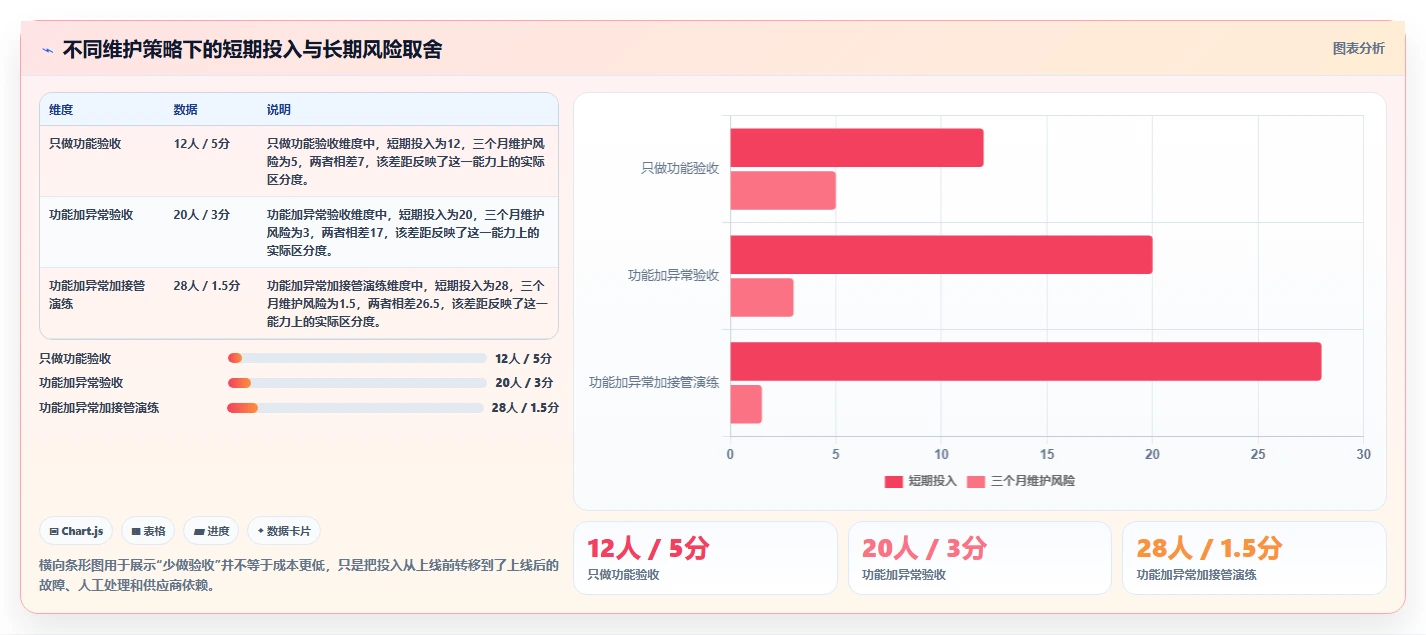Click the progress bar for 只做功能验收
Image resolution: width=1426 pixels, height=635 pixels.
point(357,358)
